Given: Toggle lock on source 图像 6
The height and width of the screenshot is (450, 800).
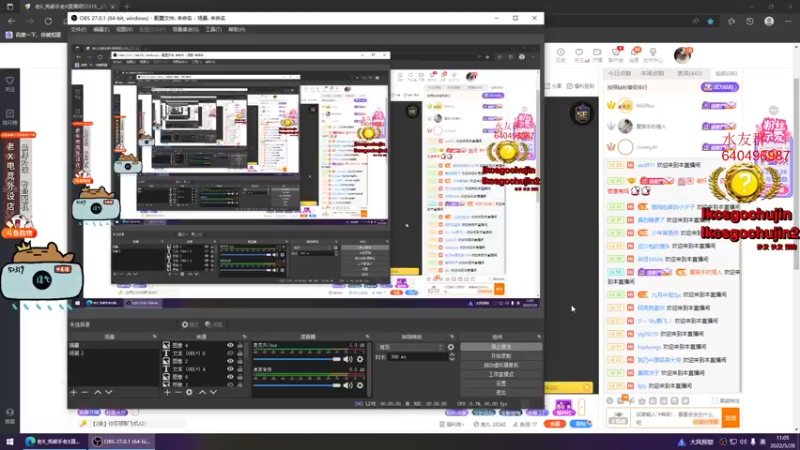Looking at the screenshot, I should (240, 377).
